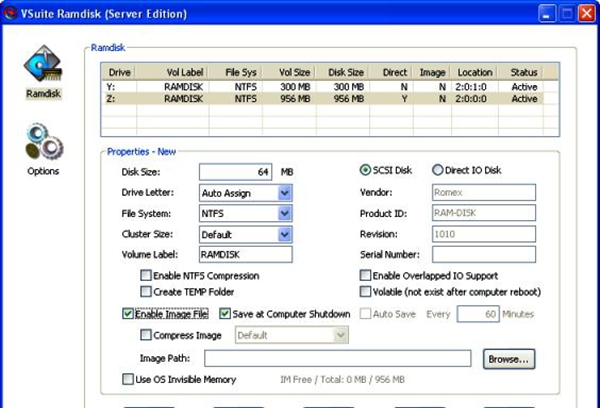Open the Ramdisk section icon
The width and height of the screenshot is (600, 408).
(x=43, y=64)
